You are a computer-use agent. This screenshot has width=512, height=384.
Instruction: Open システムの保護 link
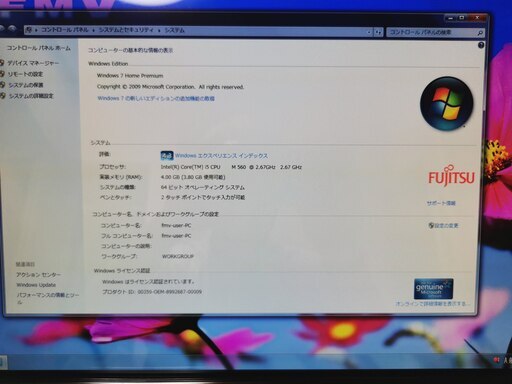(x=26, y=85)
